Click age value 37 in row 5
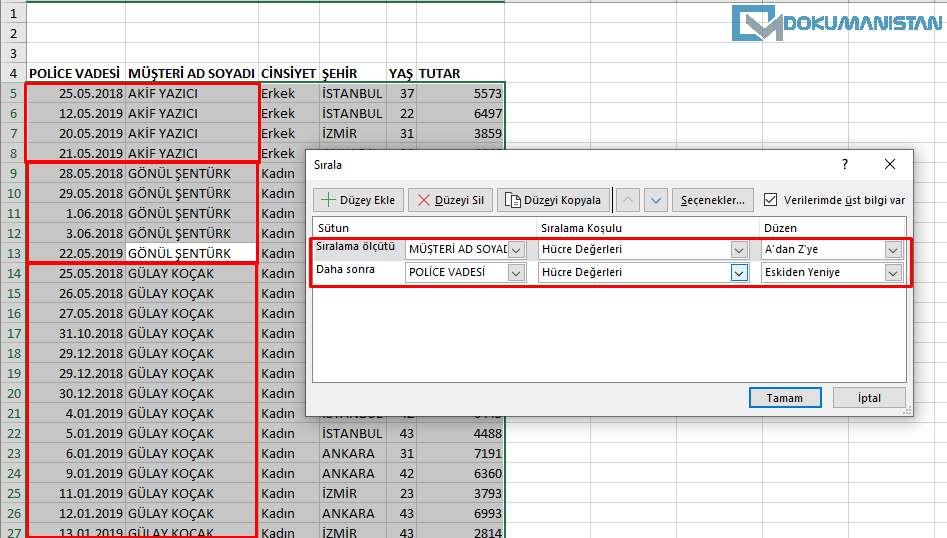947x538 pixels. tap(401, 94)
